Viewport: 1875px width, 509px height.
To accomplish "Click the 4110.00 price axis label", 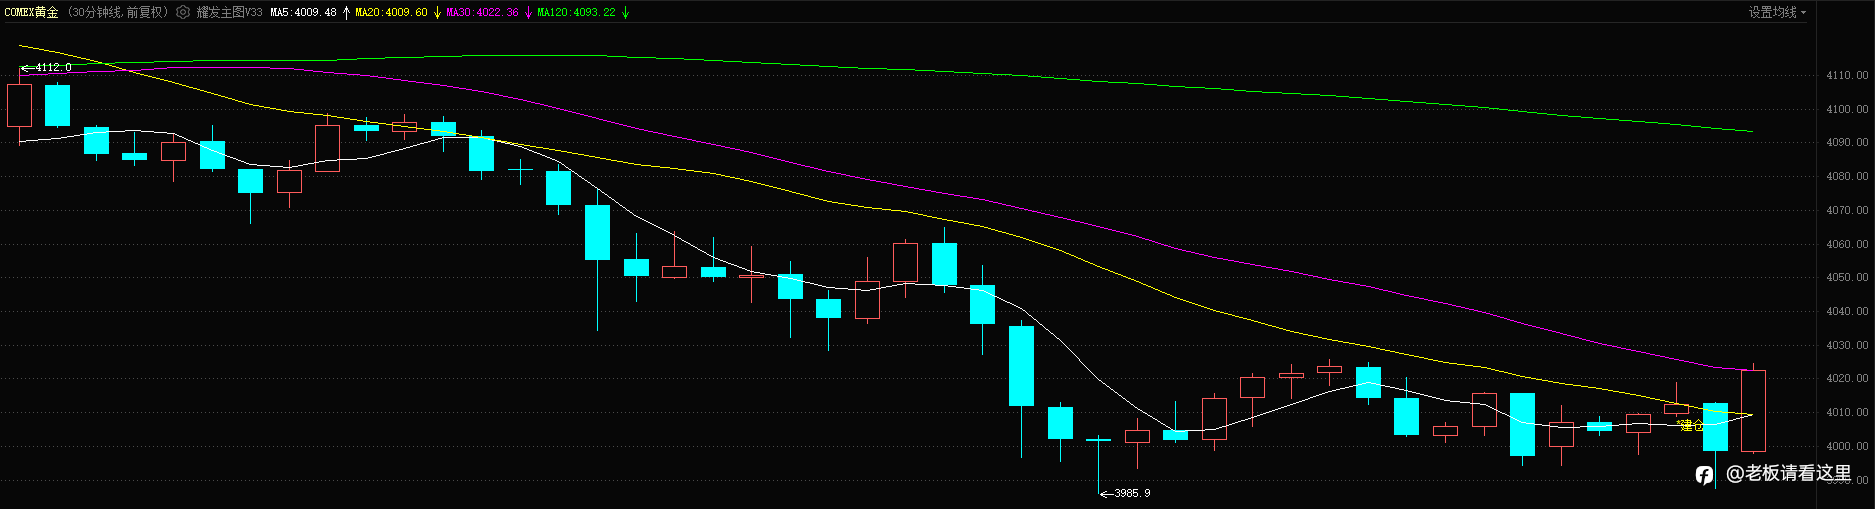I will point(1847,75).
